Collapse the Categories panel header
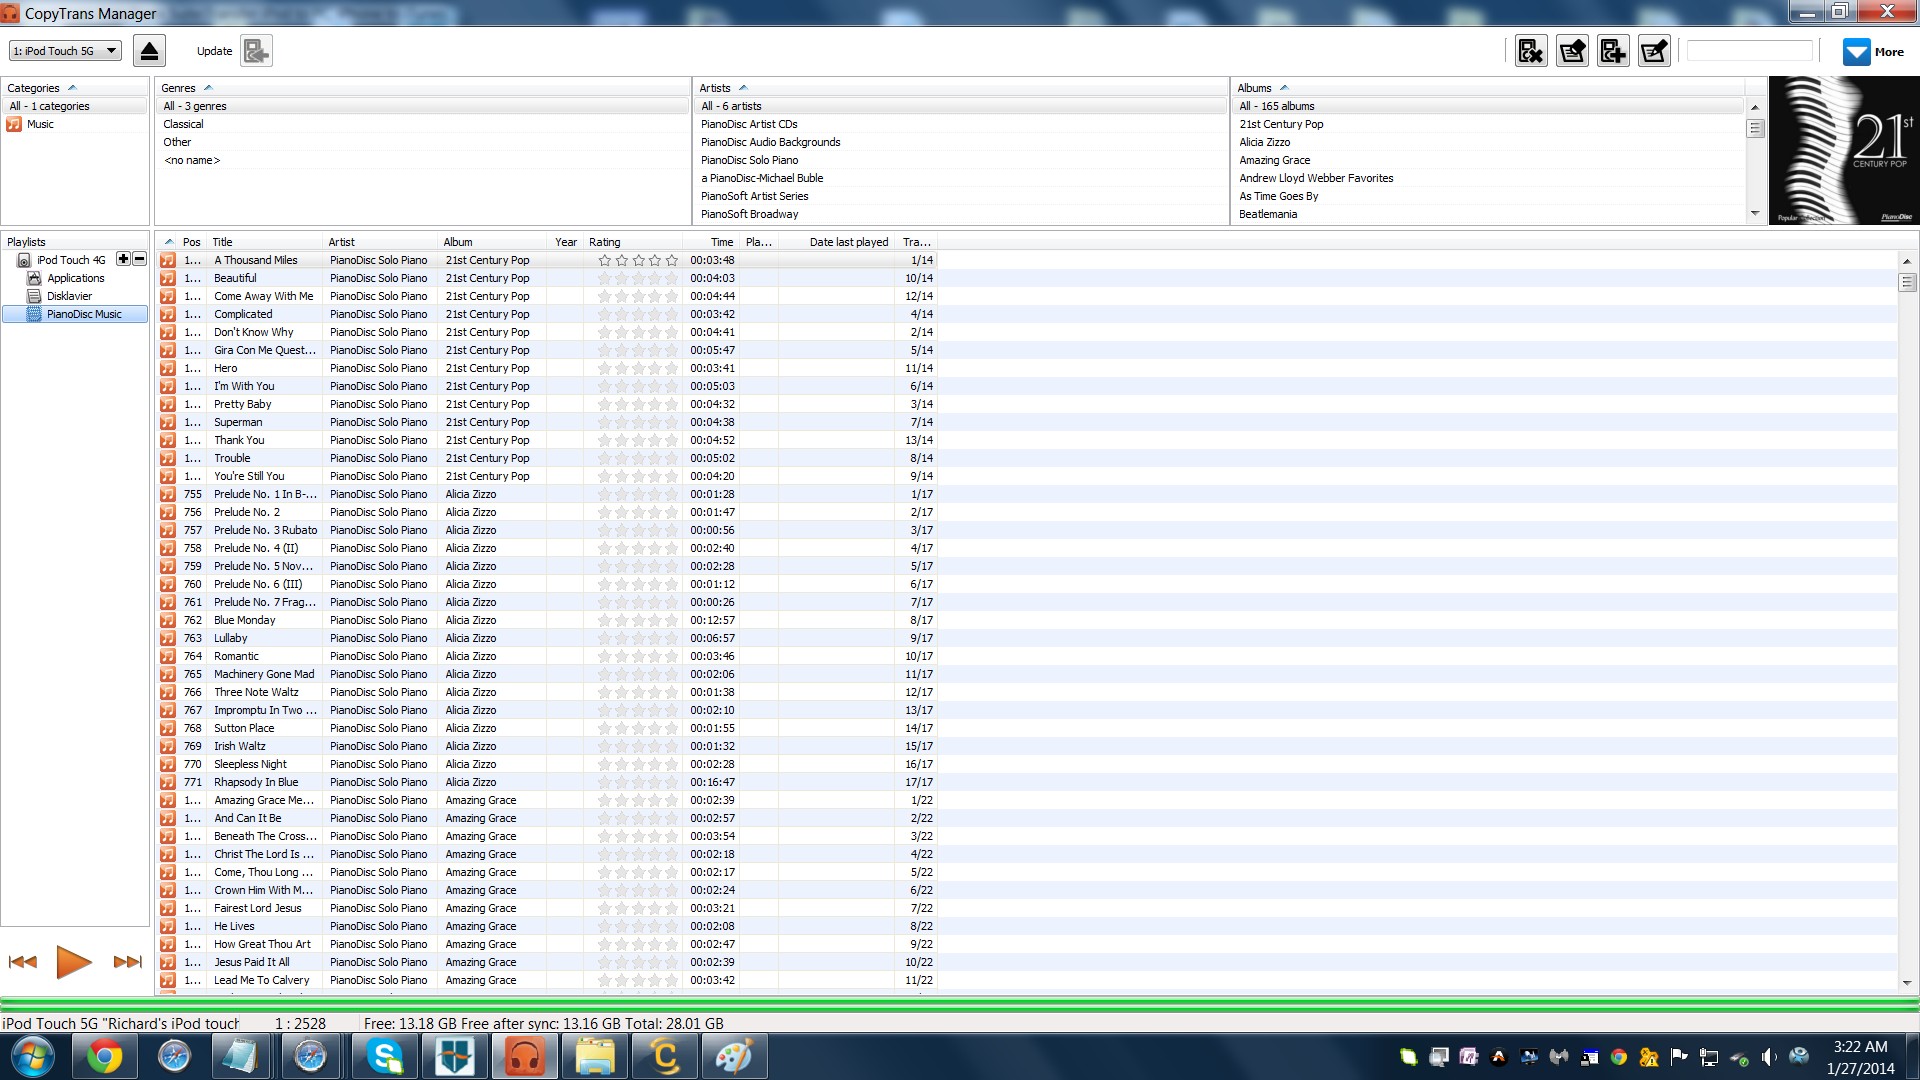1920x1080 pixels. click(73, 88)
